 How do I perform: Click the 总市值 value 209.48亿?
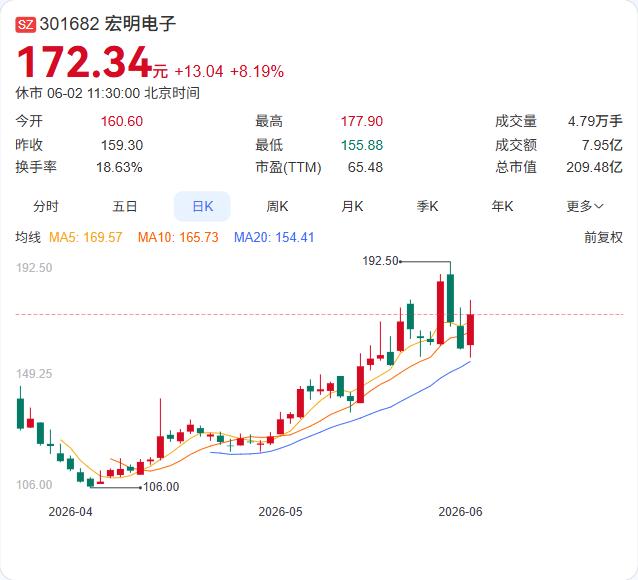pos(594,167)
